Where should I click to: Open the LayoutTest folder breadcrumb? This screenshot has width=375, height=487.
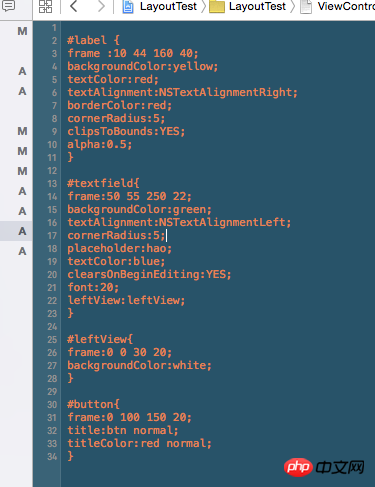(x=257, y=6)
